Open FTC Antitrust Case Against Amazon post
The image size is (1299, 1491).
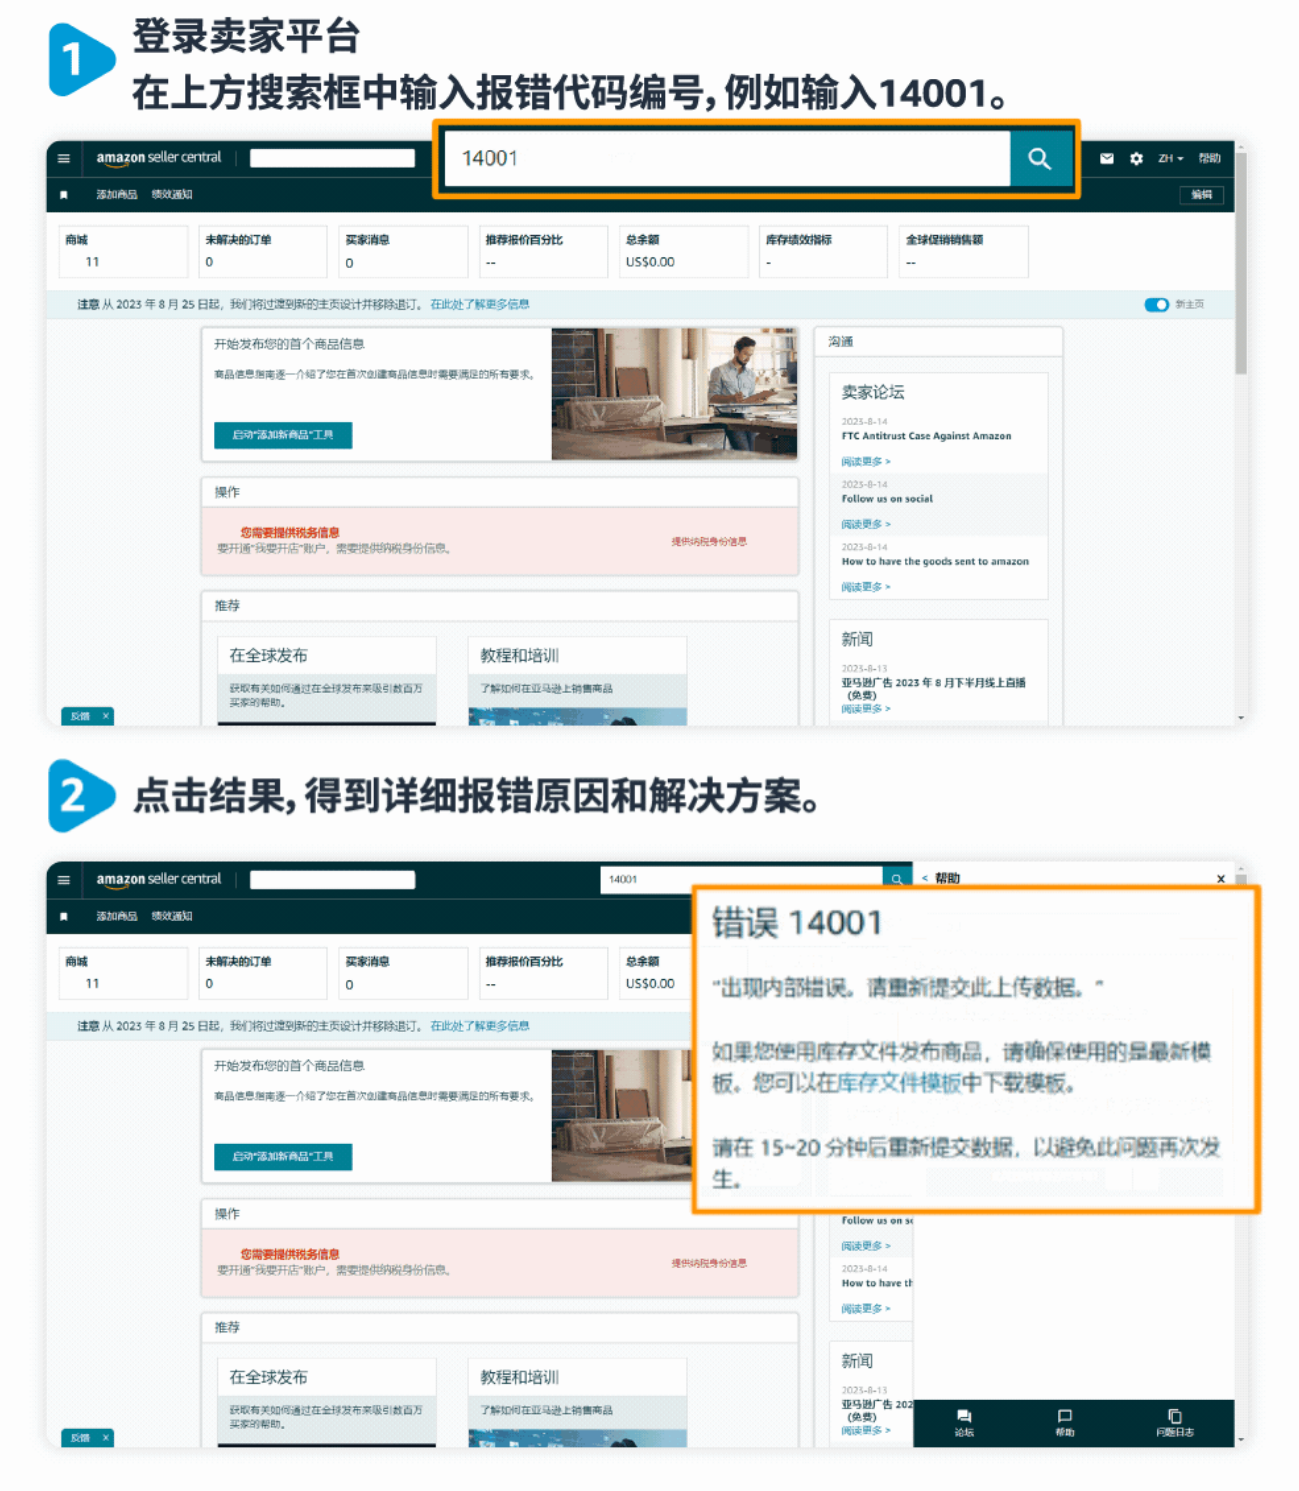coord(925,436)
